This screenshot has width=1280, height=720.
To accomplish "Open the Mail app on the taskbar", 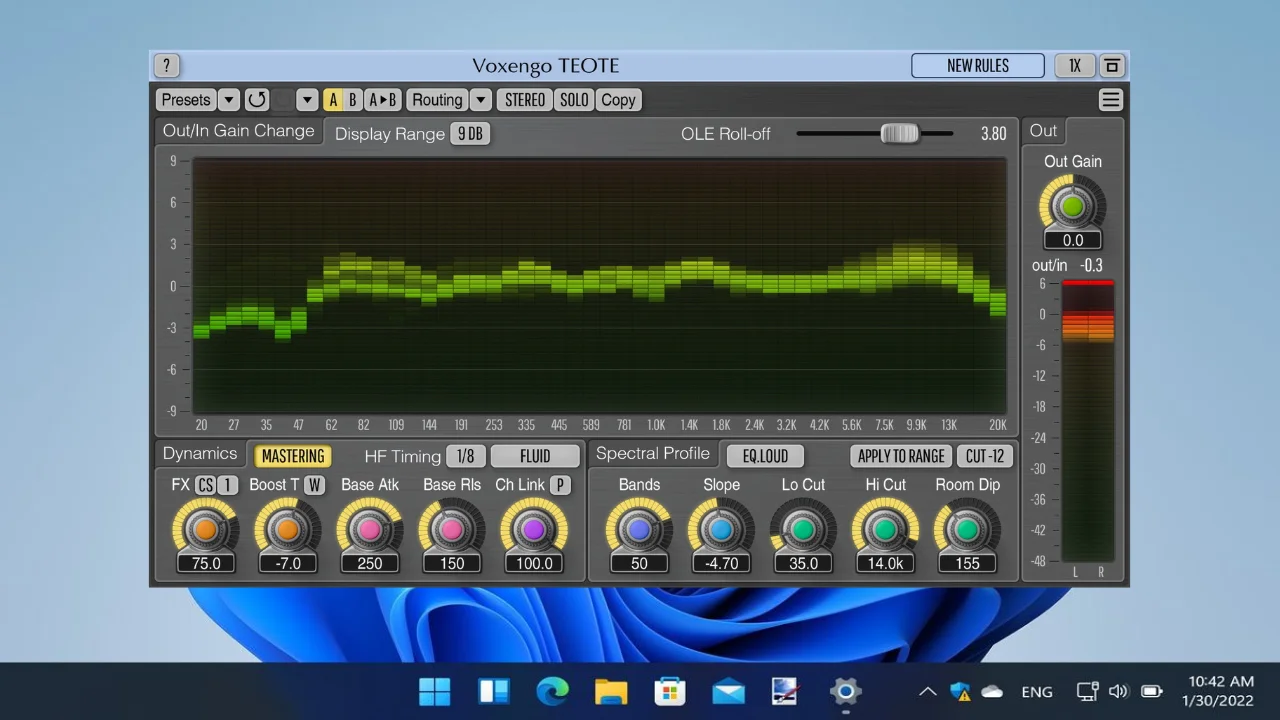I will tap(728, 691).
